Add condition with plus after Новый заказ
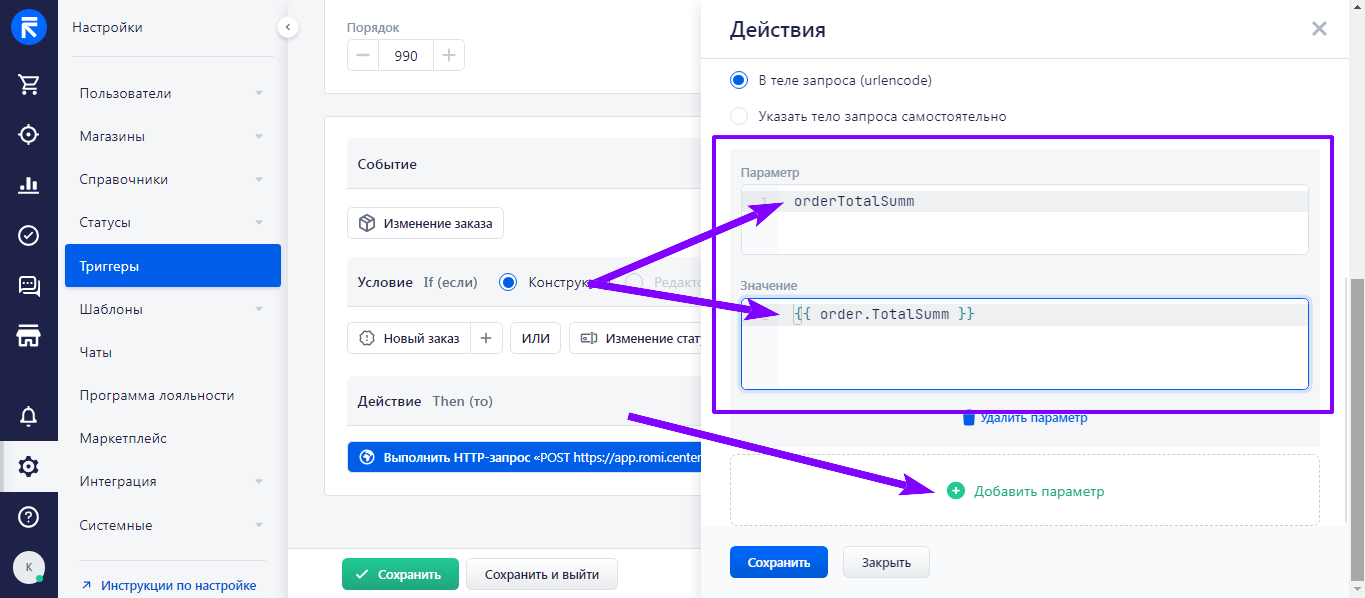The width and height of the screenshot is (1365, 598). (485, 338)
